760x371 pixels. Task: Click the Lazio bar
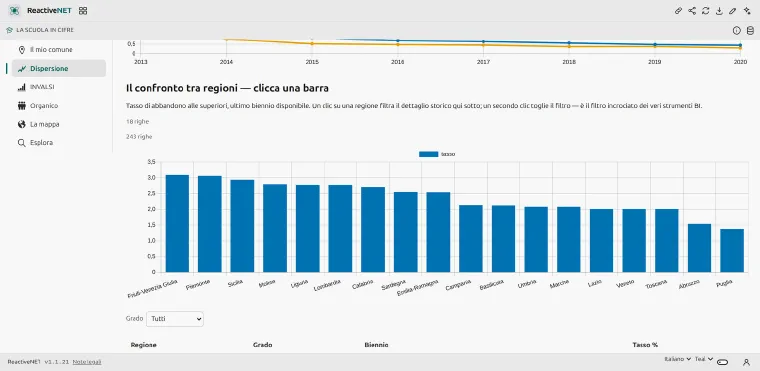[x=602, y=241]
